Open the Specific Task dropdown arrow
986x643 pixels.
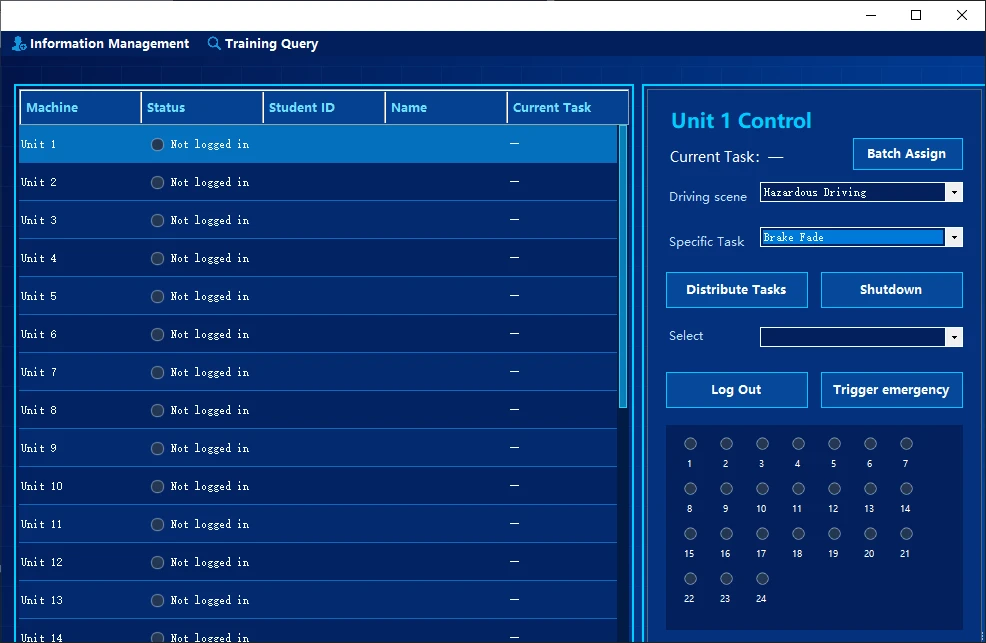pos(954,238)
